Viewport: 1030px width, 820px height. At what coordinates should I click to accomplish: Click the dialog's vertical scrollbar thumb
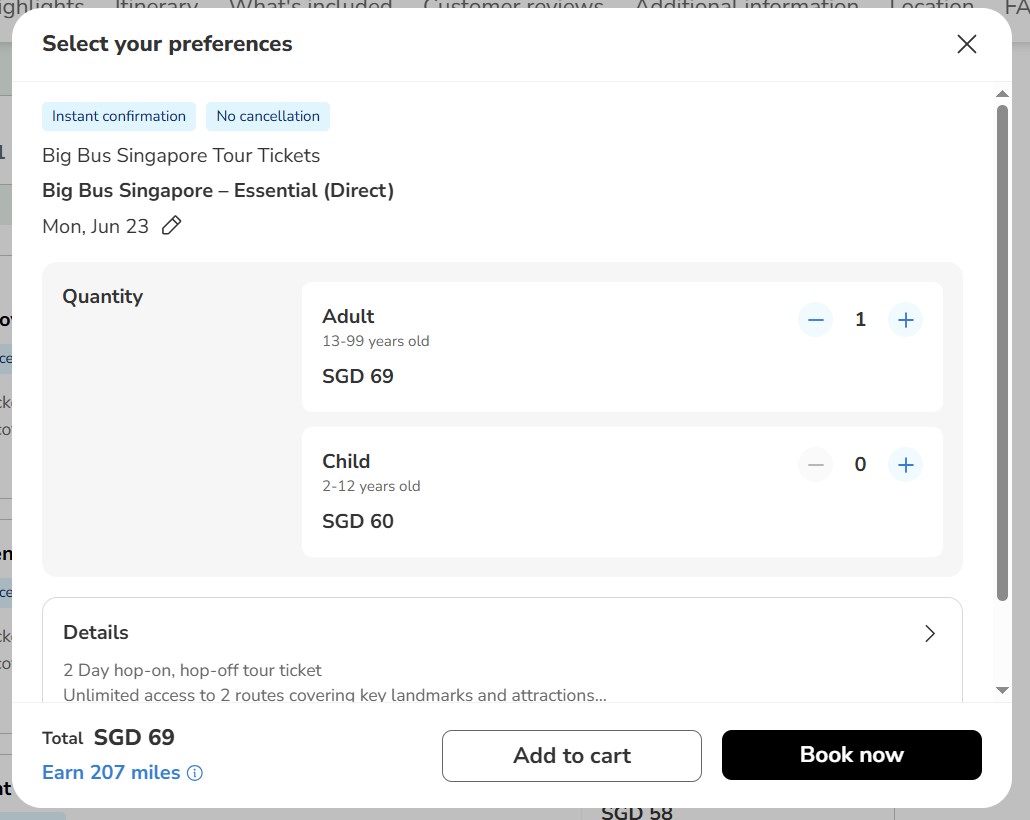click(1002, 353)
